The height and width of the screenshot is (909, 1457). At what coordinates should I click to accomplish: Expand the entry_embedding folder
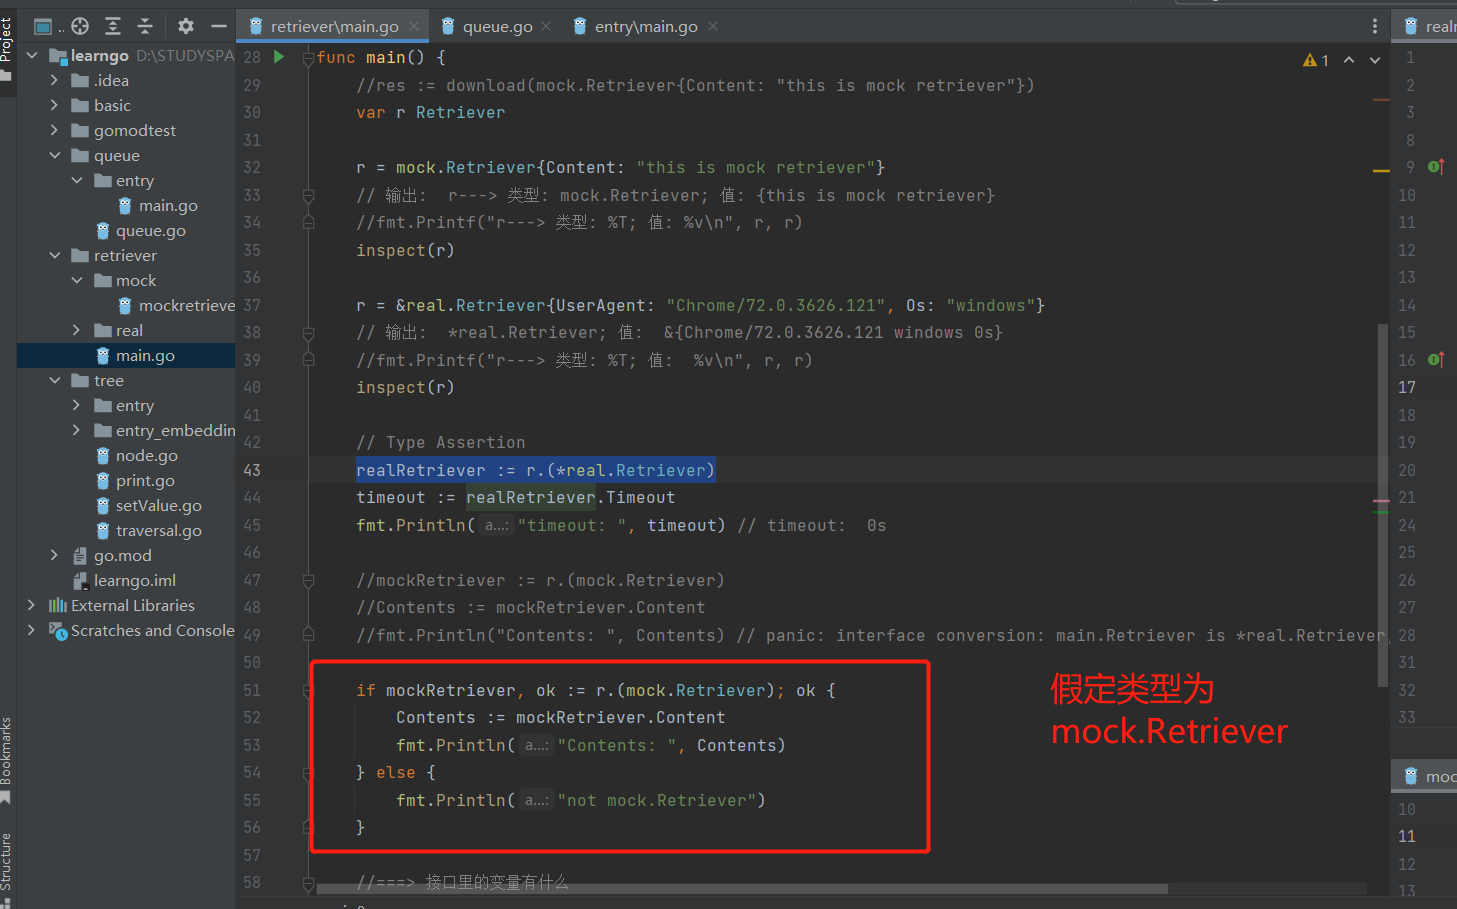coord(76,430)
